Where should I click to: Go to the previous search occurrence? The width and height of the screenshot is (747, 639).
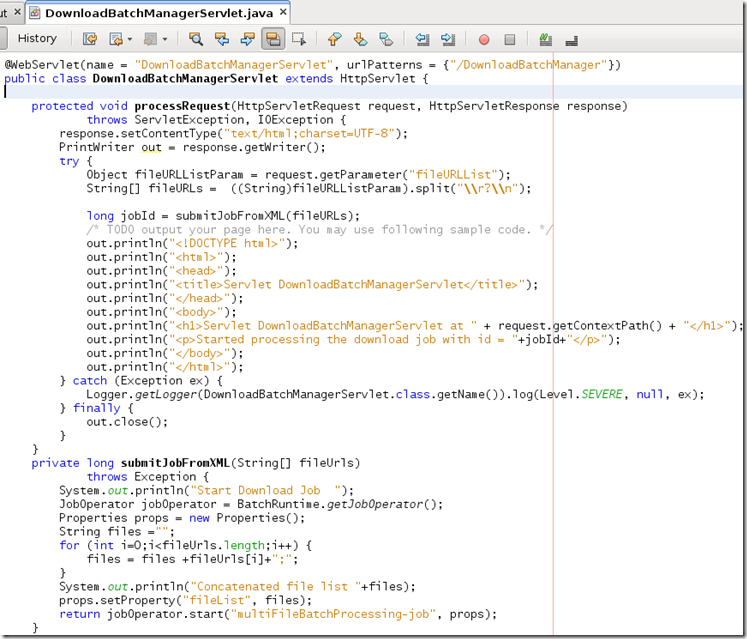coord(221,39)
